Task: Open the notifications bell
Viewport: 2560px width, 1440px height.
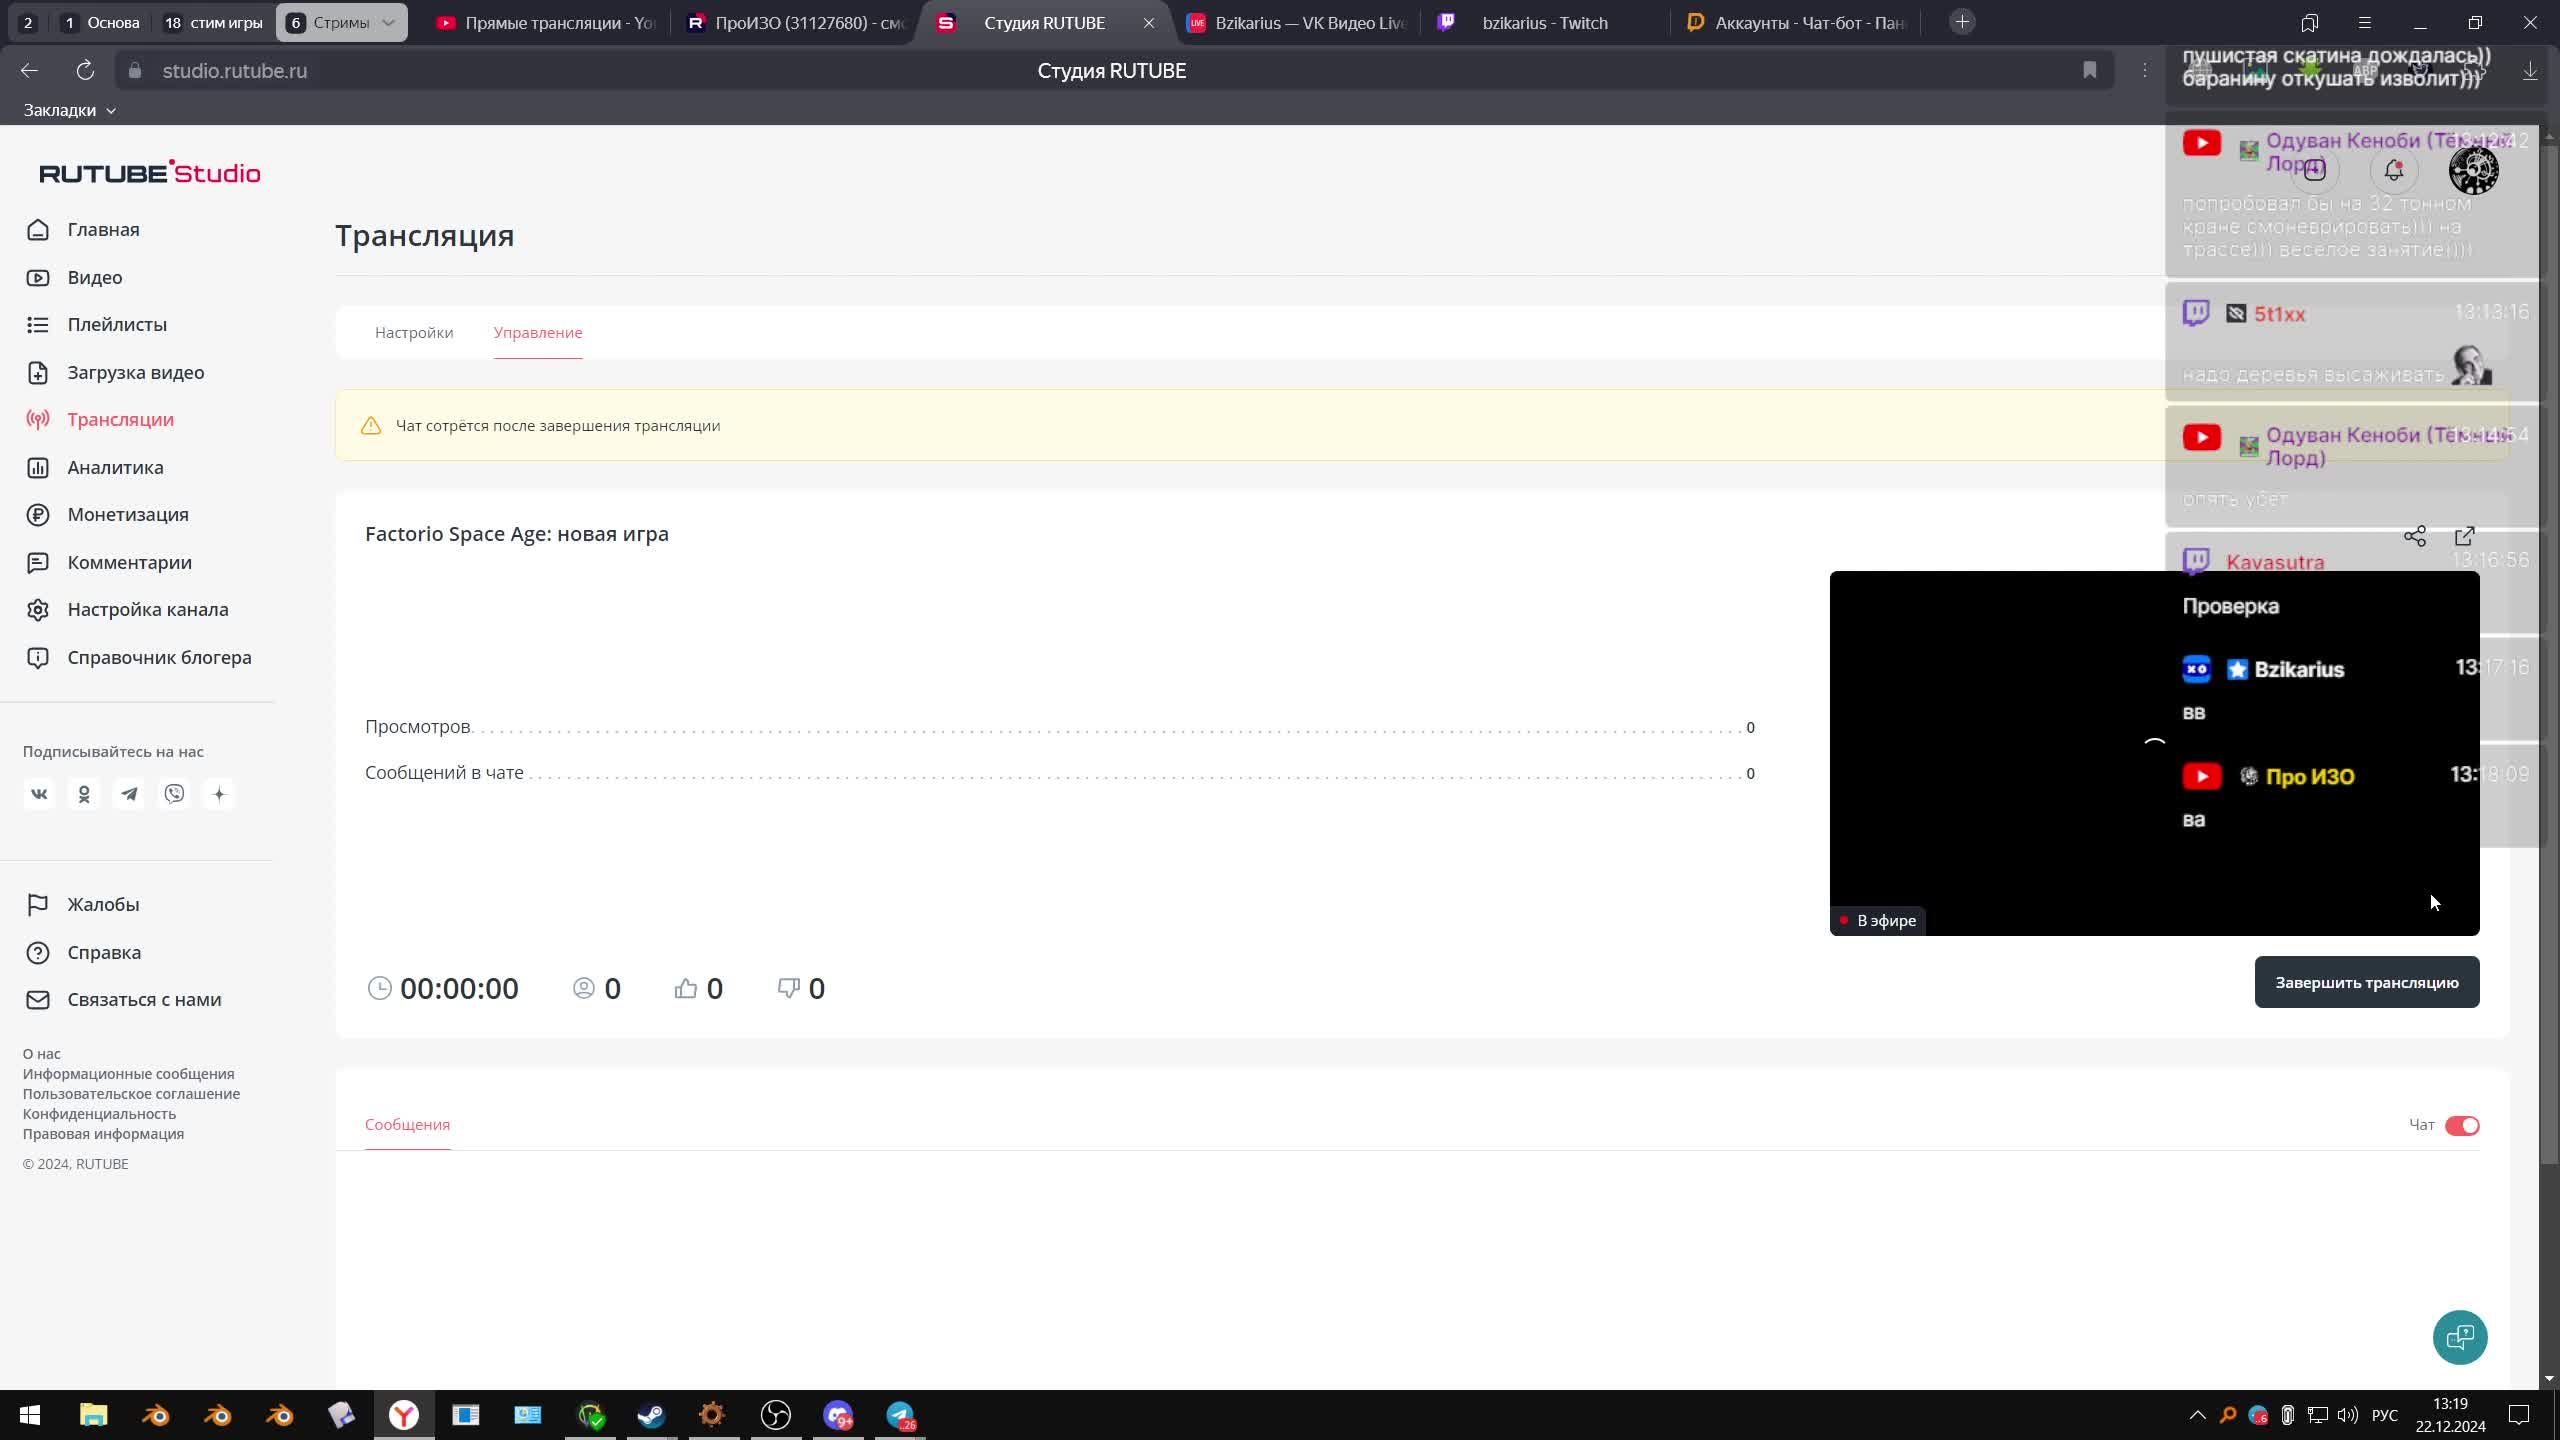Action: [x=2393, y=171]
